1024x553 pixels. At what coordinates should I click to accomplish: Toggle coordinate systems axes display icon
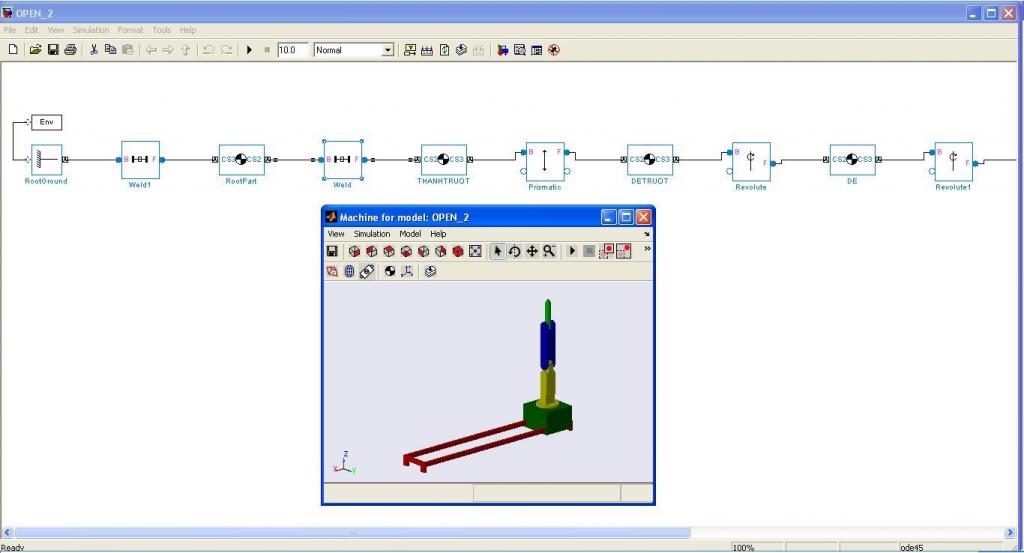point(408,272)
